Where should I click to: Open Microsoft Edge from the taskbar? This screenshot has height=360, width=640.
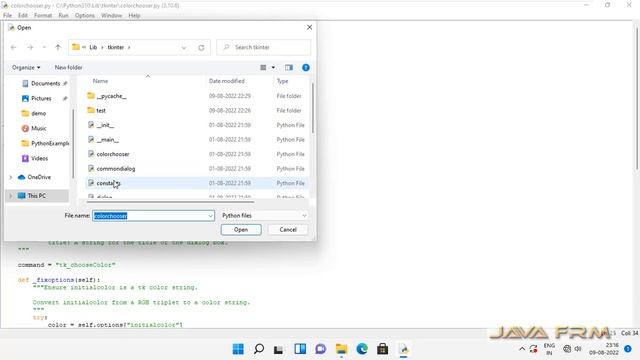(362, 349)
